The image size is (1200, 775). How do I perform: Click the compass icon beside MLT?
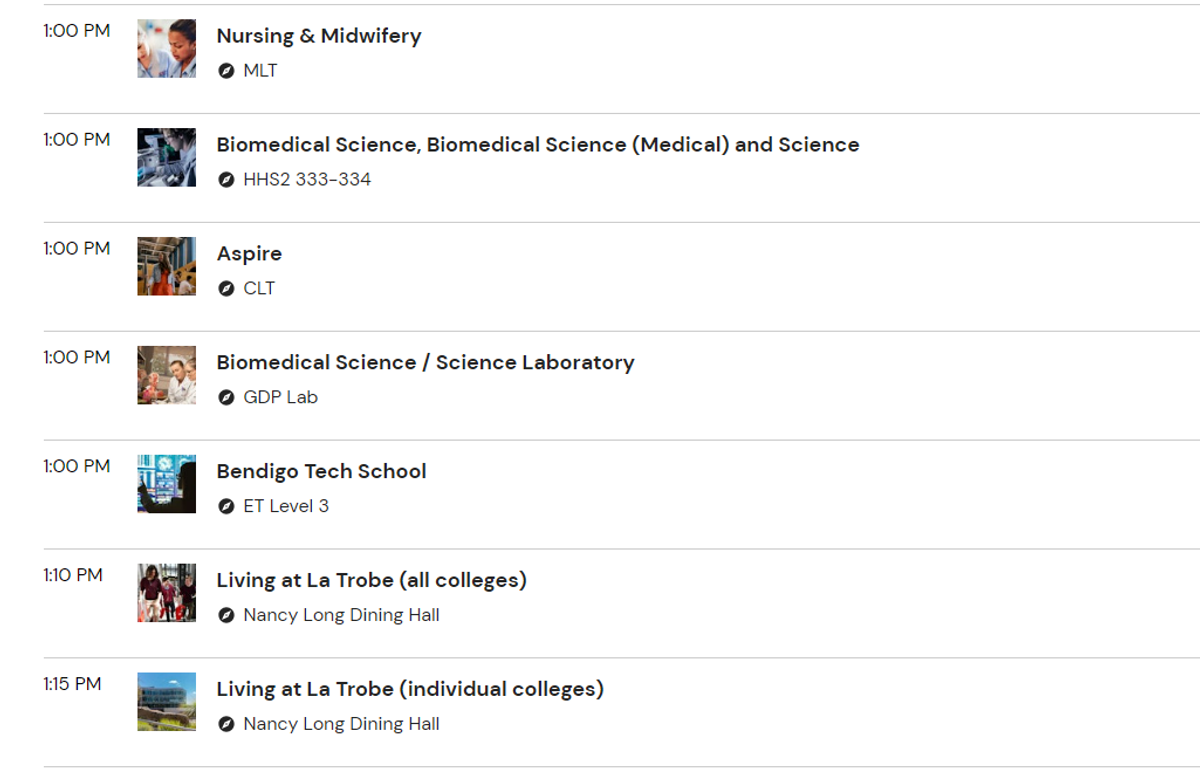pos(226,71)
